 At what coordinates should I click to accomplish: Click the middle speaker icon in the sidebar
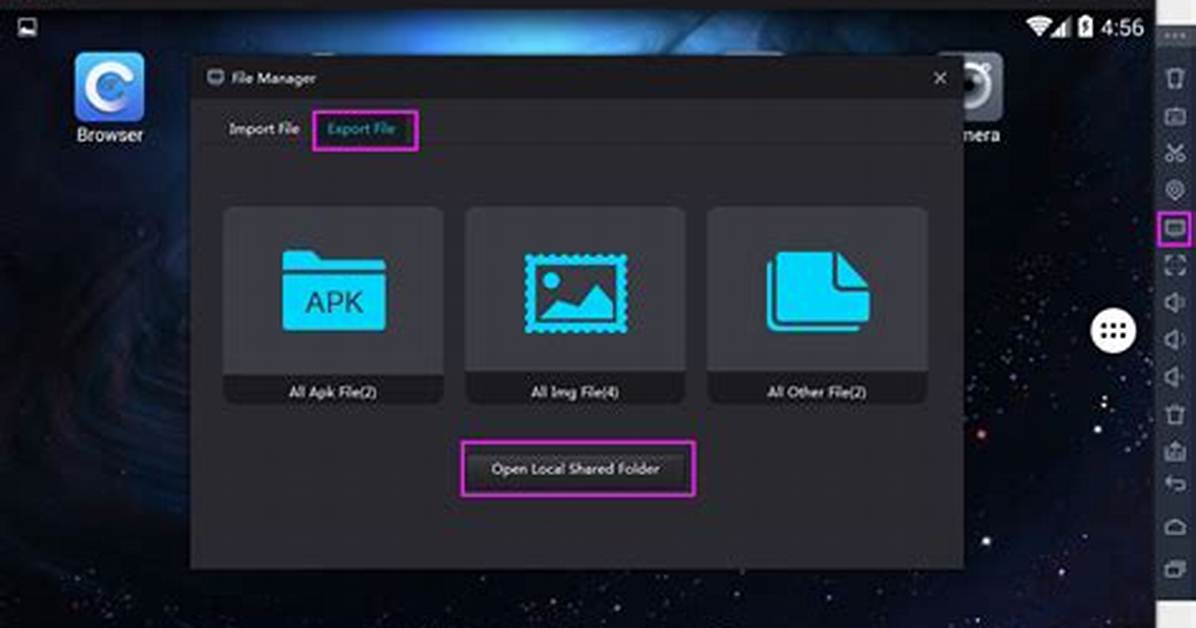(1175, 340)
